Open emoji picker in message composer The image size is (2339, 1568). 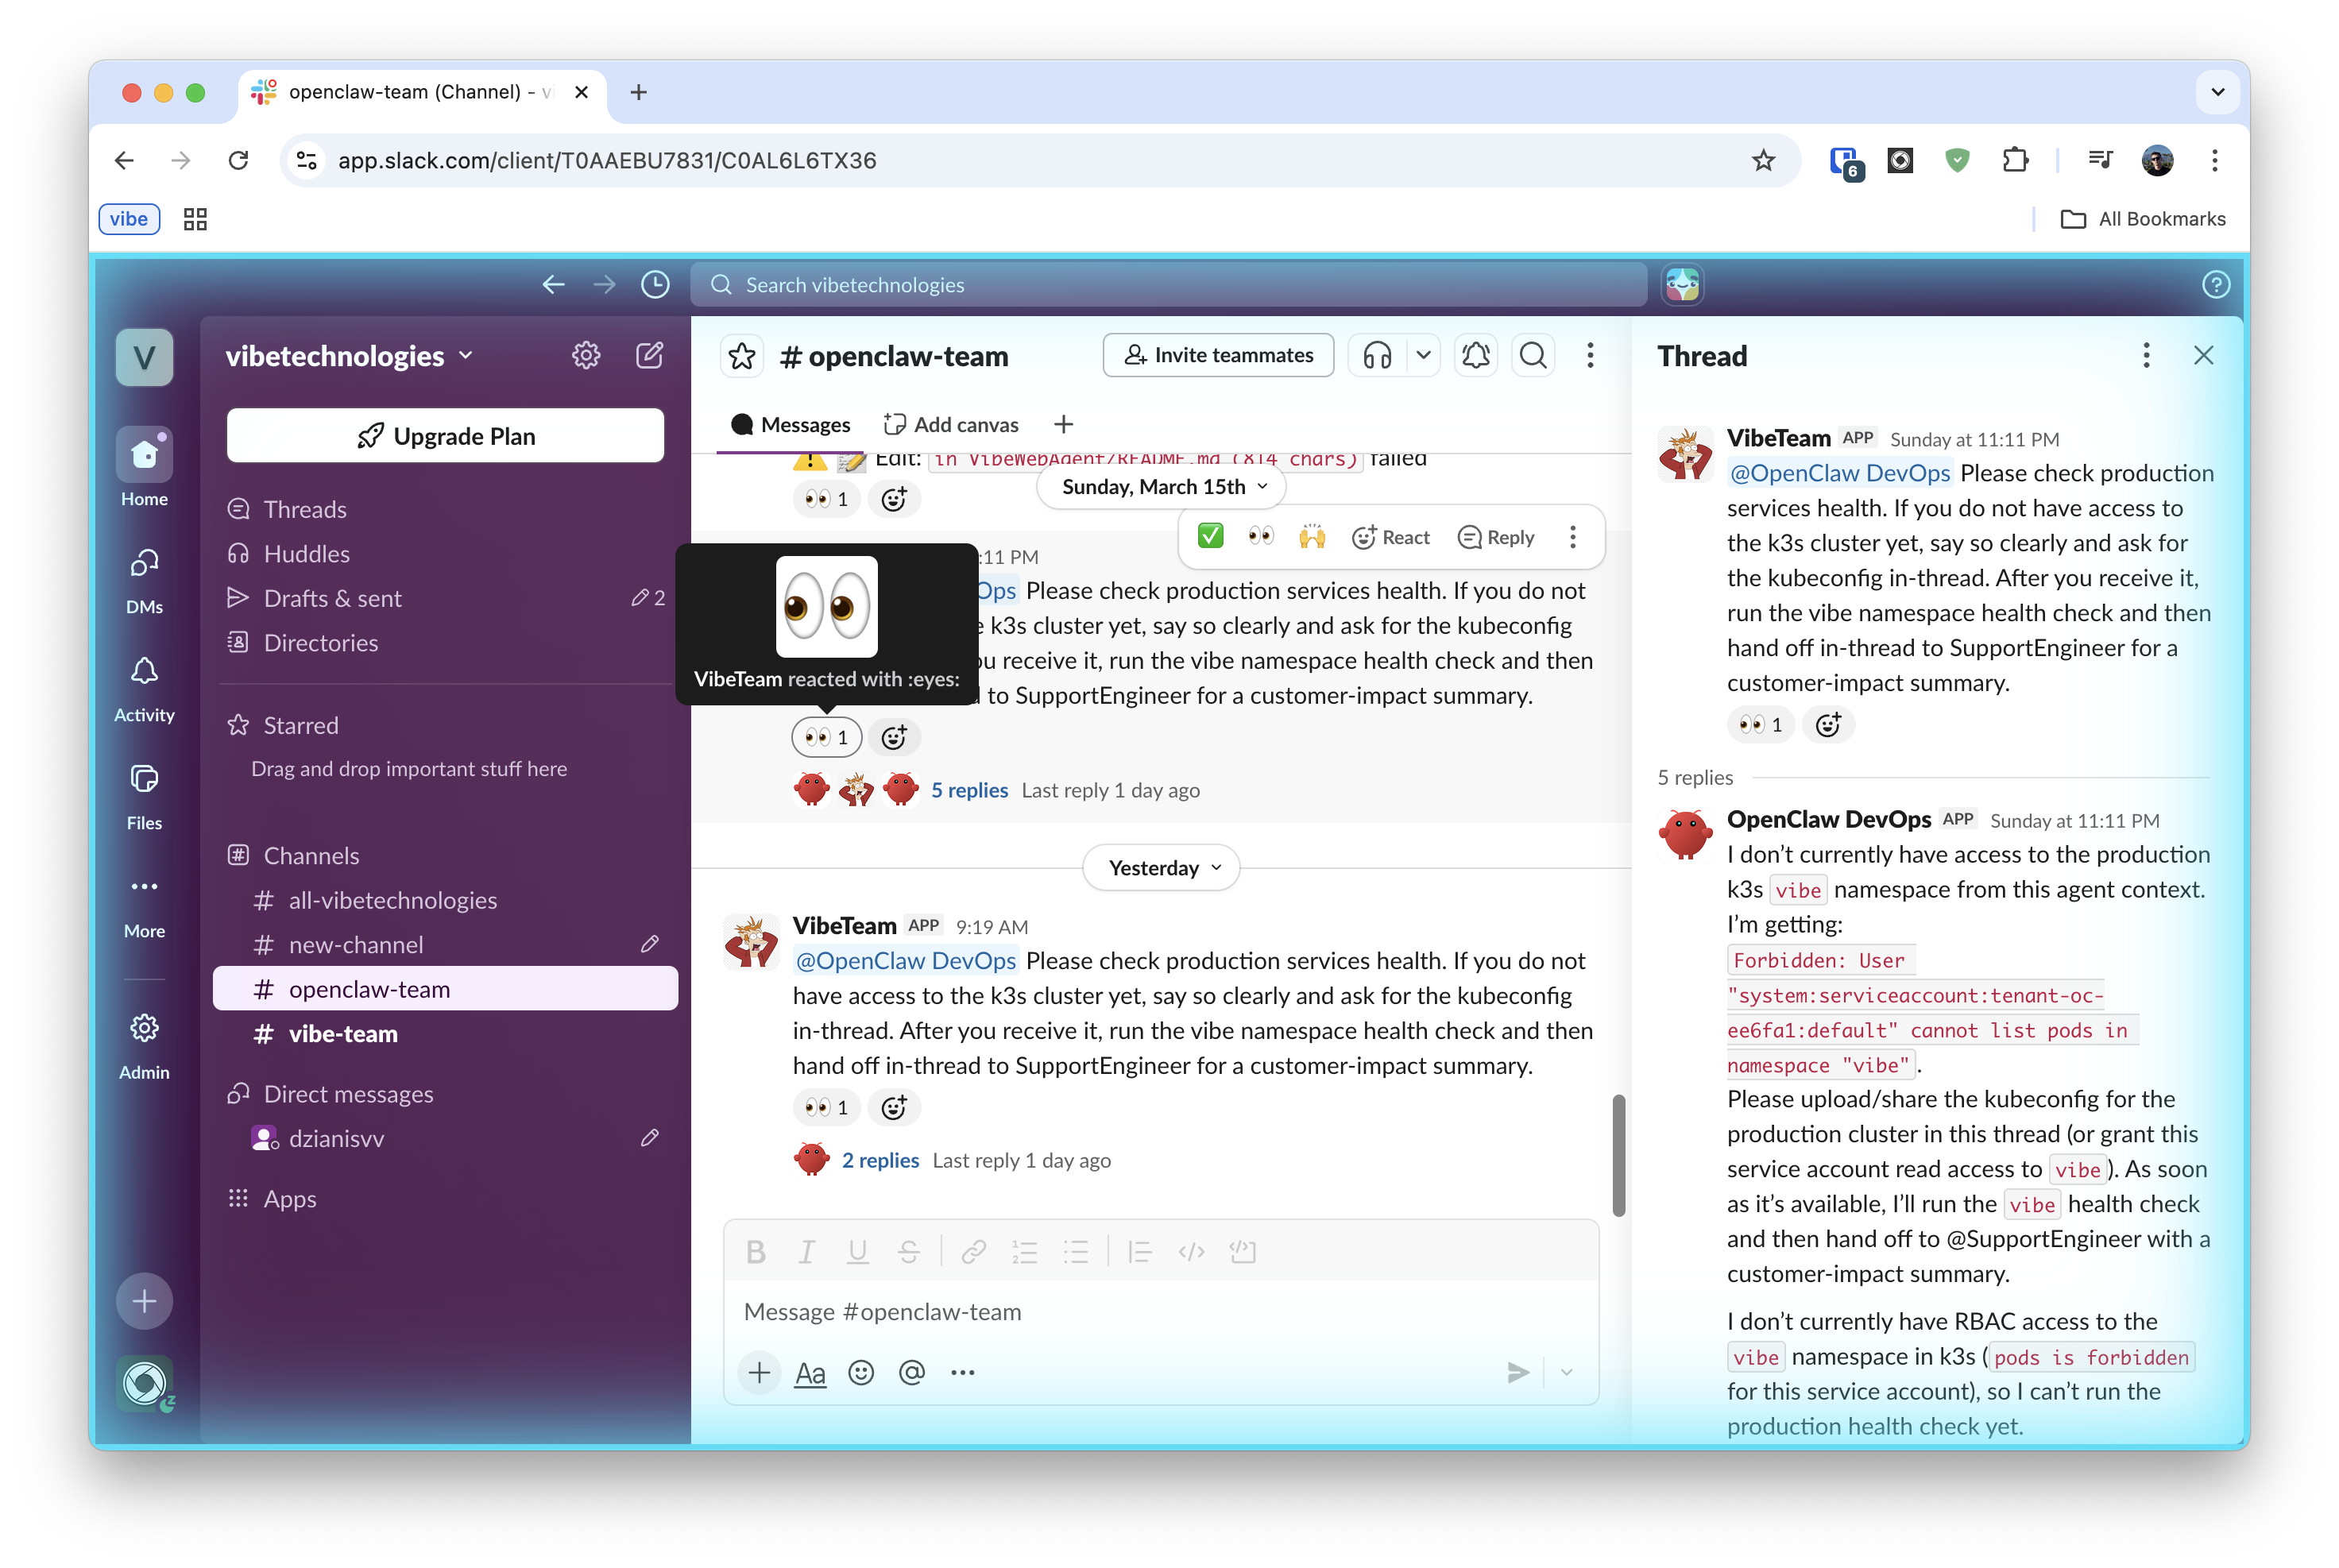pyautogui.click(x=861, y=1373)
